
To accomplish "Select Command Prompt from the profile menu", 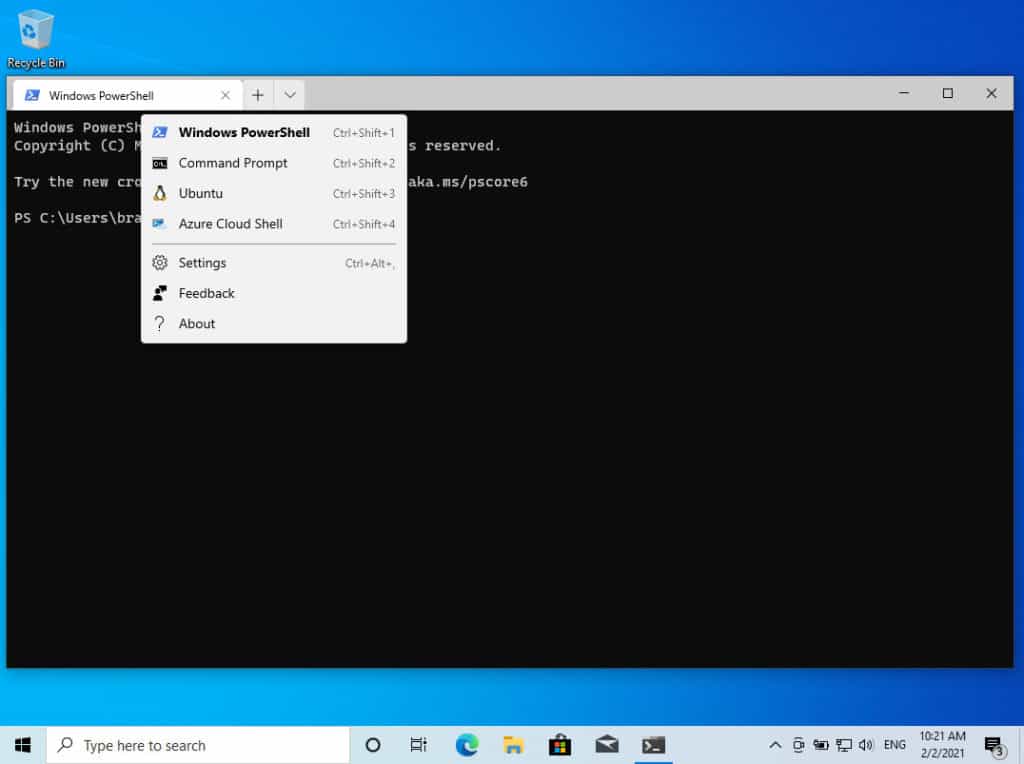I will [233, 163].
